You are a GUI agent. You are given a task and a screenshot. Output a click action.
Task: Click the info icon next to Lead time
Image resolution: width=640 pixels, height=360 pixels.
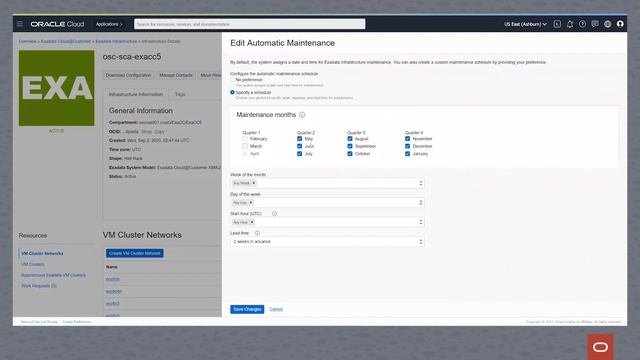coord(257,233)
